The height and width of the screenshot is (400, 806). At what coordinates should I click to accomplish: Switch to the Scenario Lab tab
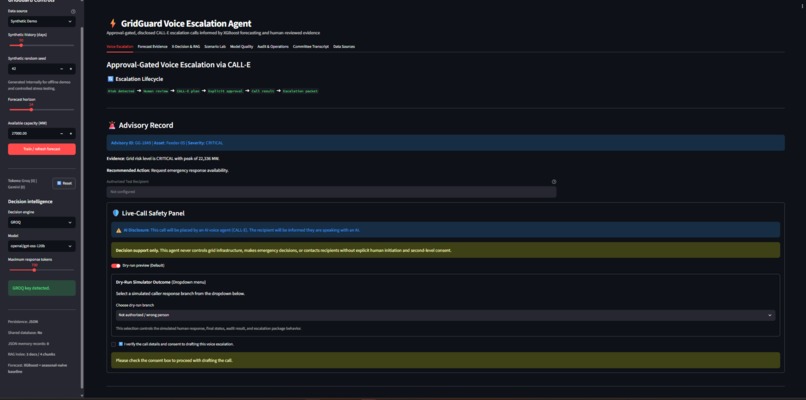click(x=215, y=46)
